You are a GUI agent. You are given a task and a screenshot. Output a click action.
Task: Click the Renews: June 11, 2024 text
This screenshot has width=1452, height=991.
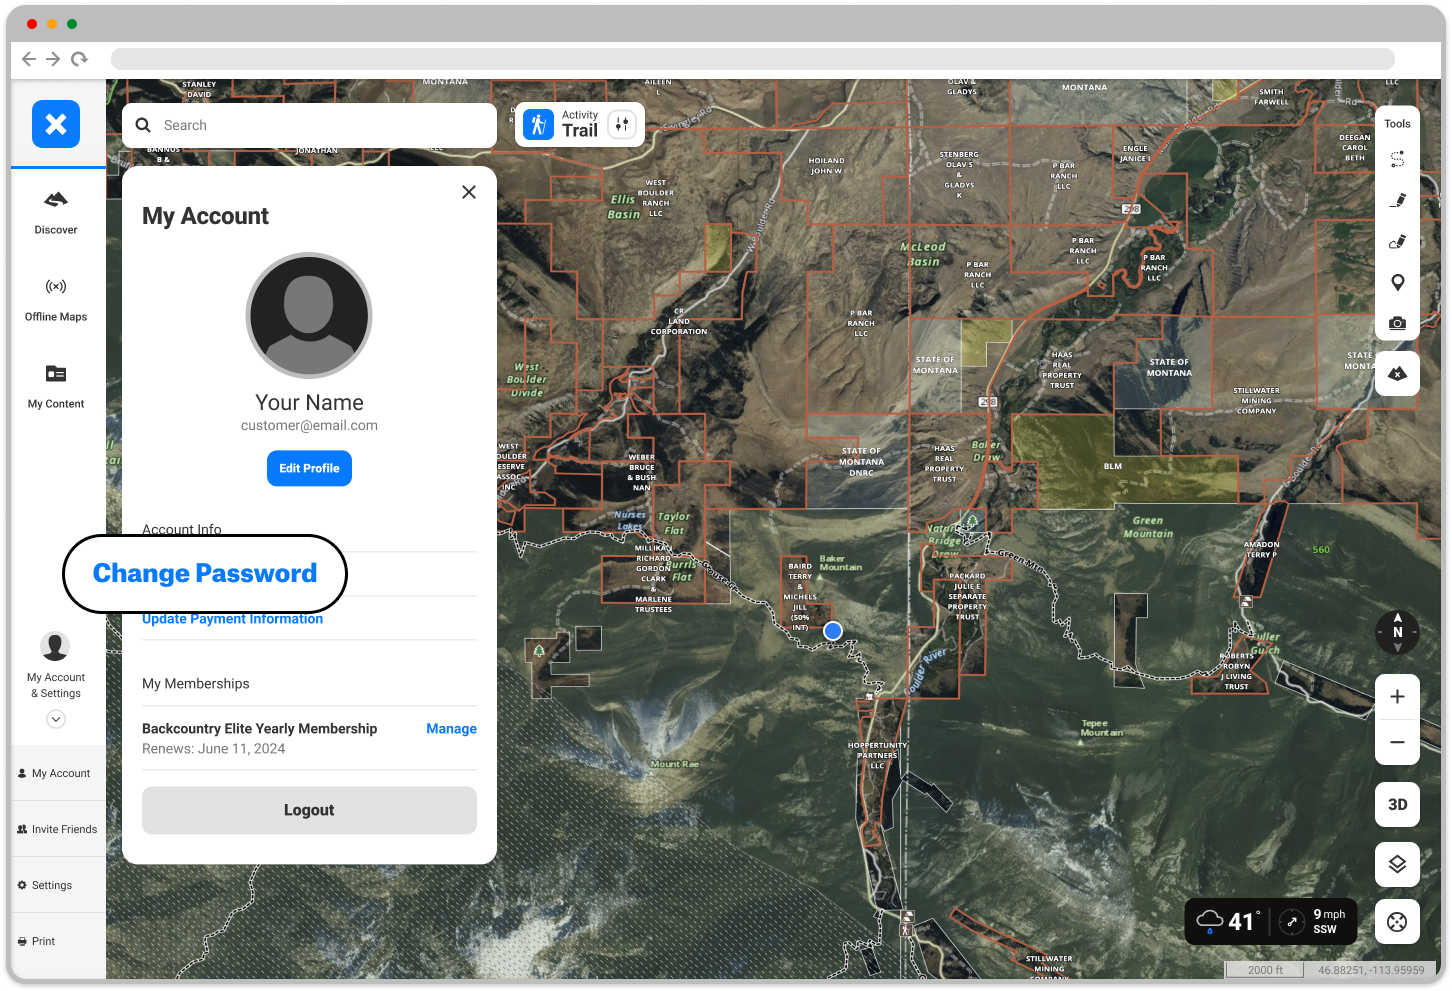tap(214, 749)
